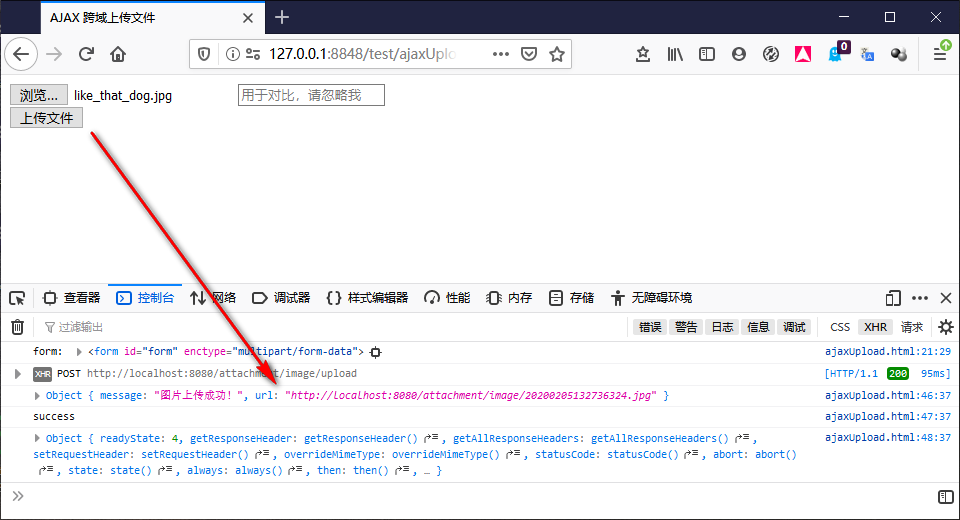Bookmark this page with the star icon
This screenshot has width=960, height=520.
pos(557,54)
